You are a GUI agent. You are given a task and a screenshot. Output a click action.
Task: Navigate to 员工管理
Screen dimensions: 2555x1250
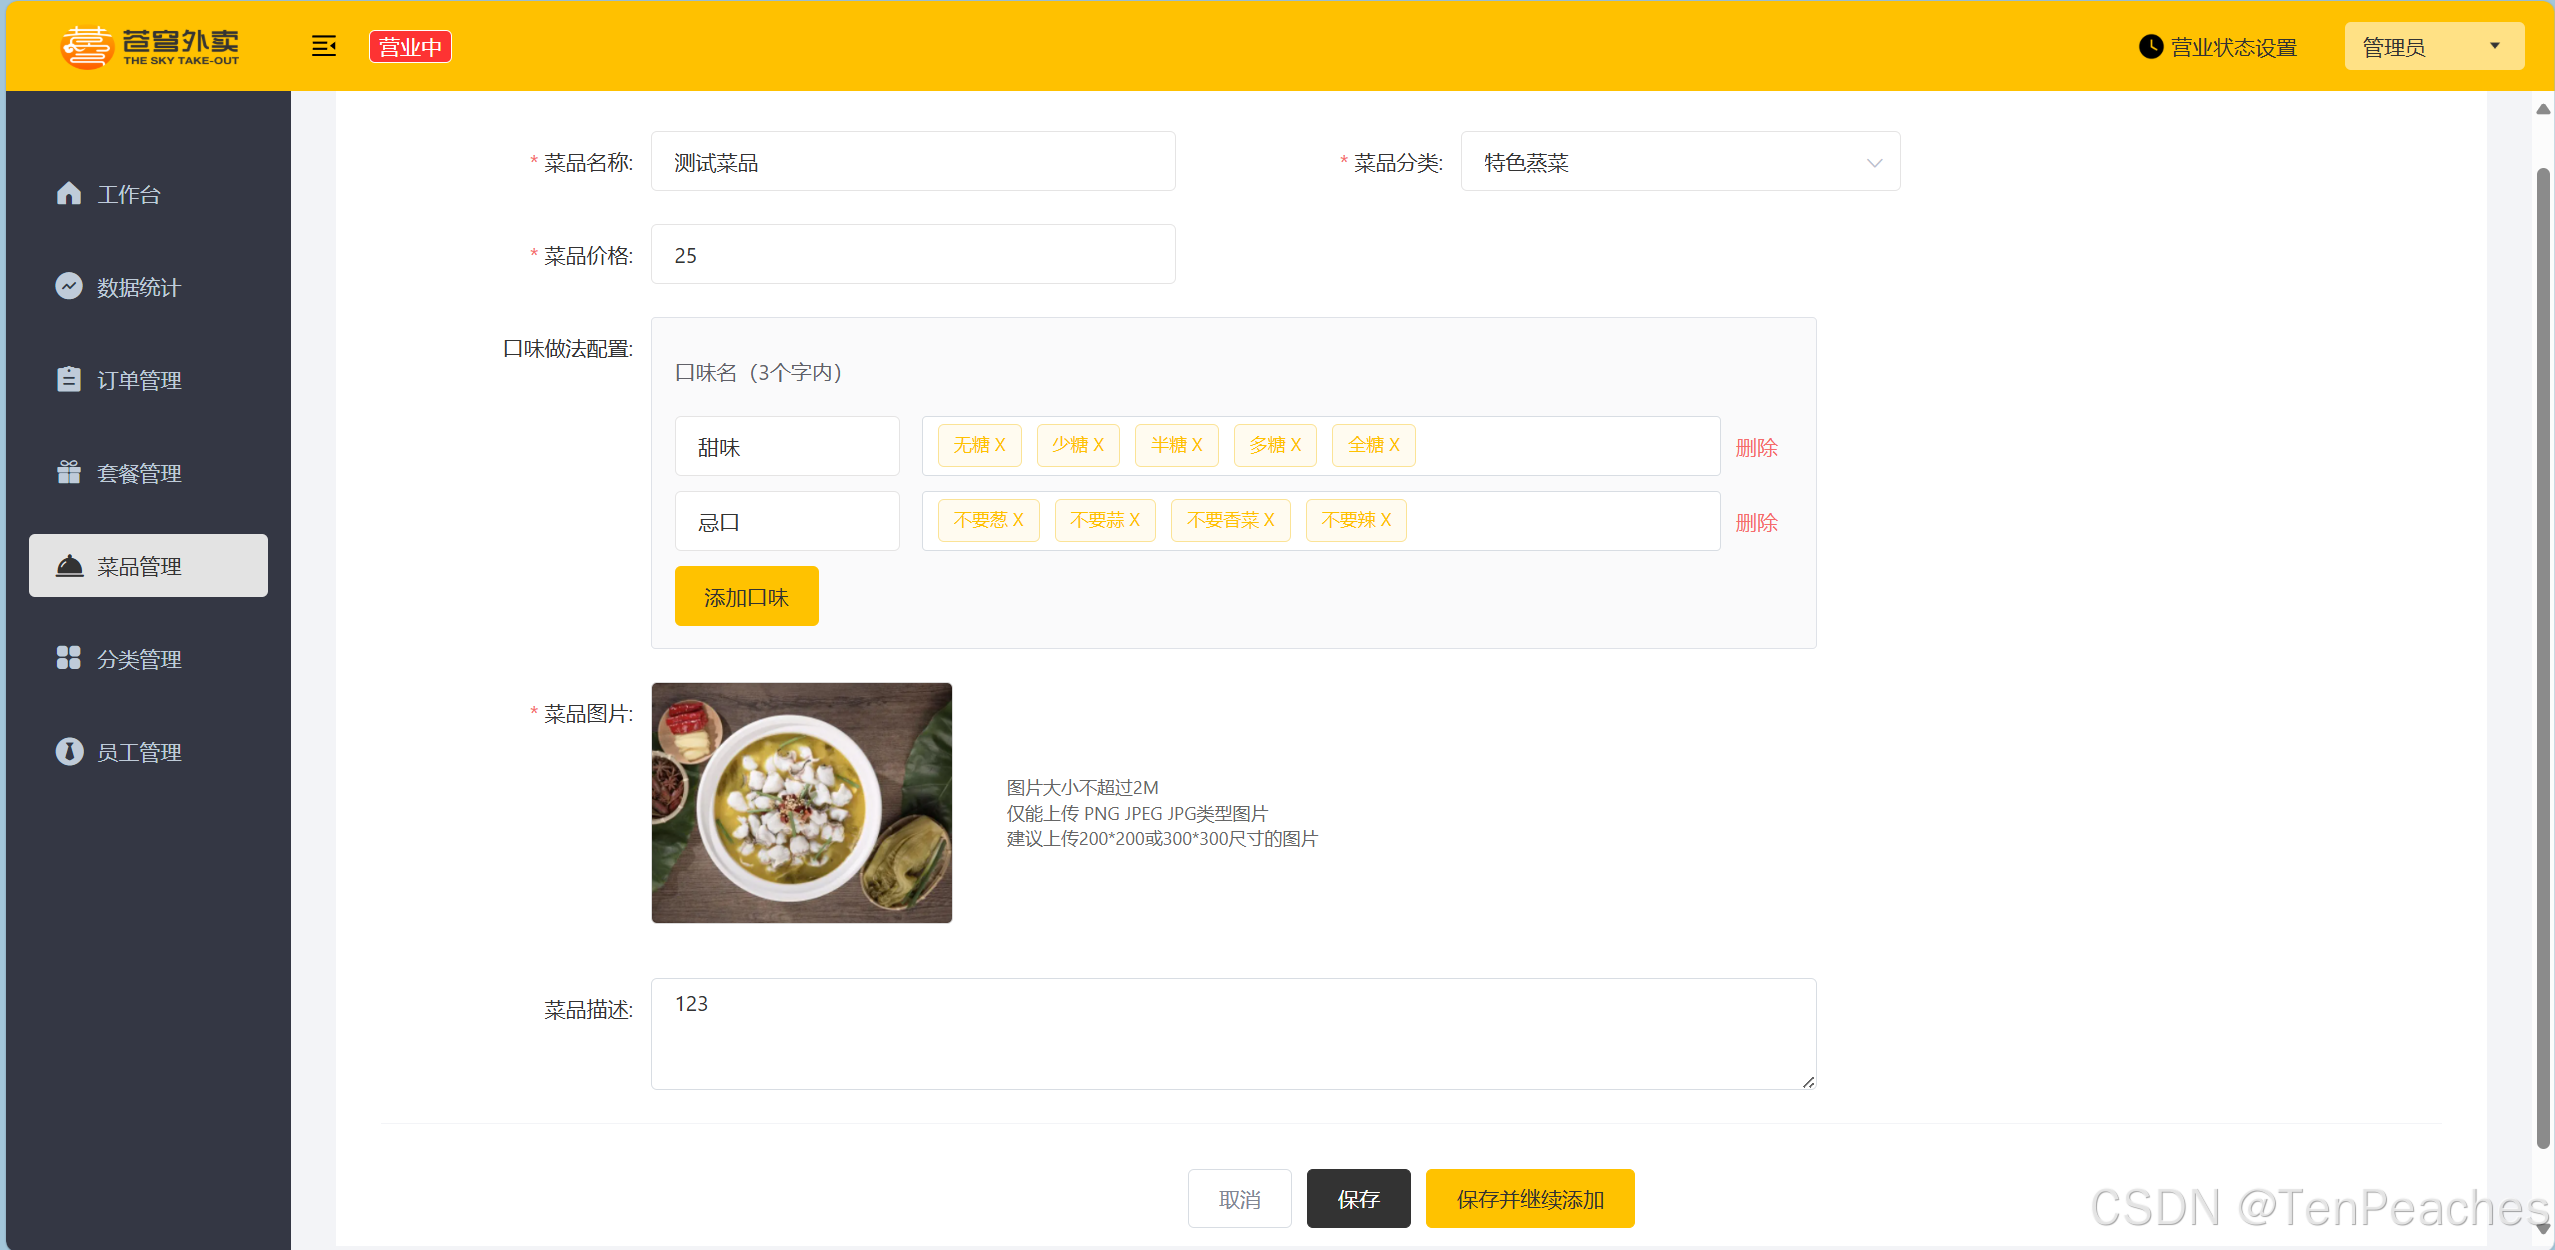click(x=148, y=752)
